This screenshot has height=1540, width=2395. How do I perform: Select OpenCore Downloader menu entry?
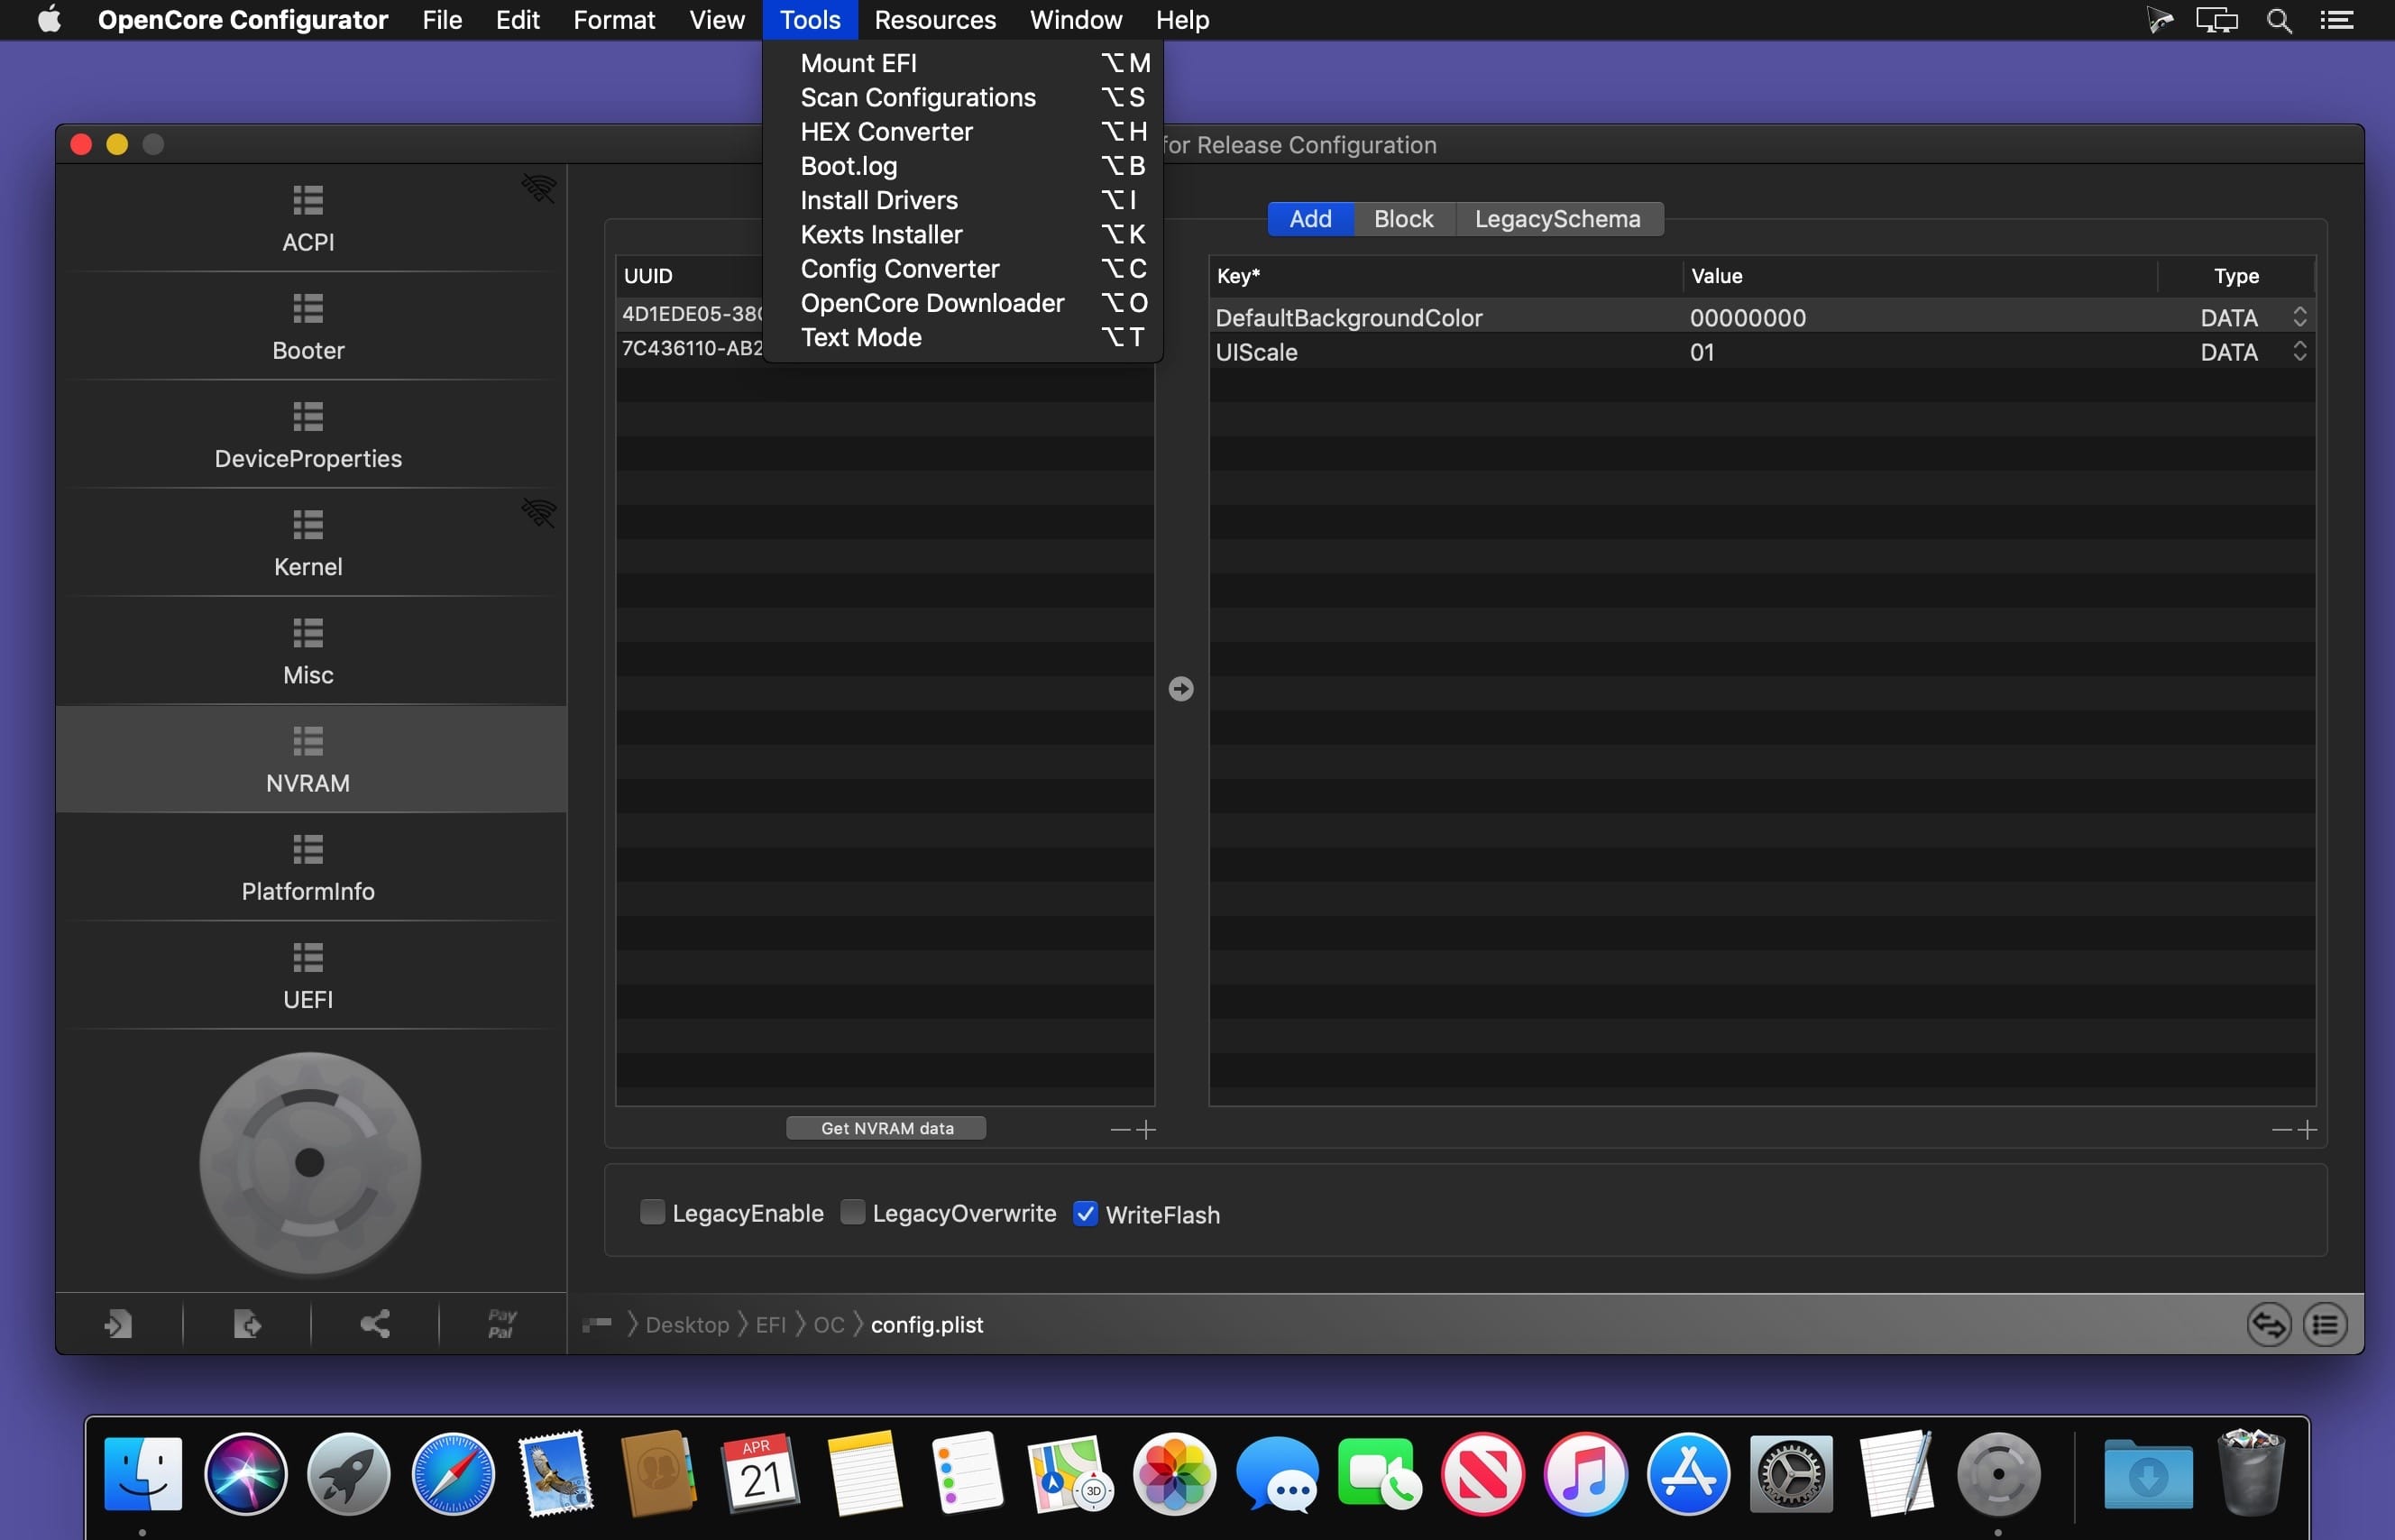(x=932, y=303)
